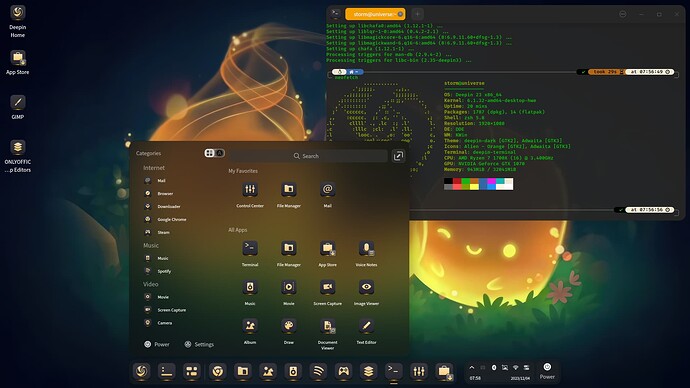The height and width of the screenshot is (388, 690).
Task: Open the Image Viewer app
Action: click(x=366, y=287)
